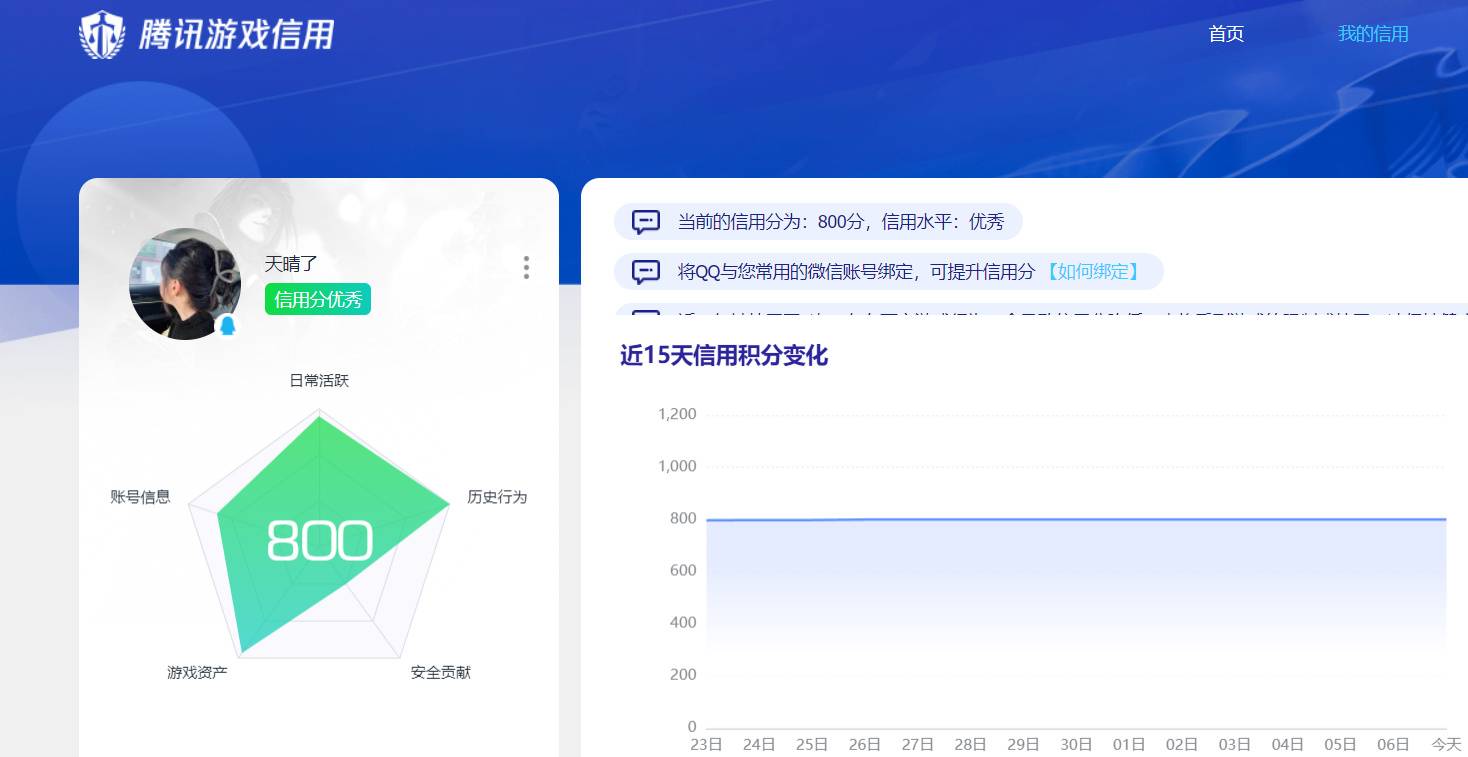Click the 27日 date on chart axis
This screenshot has height=757, width=1468.
(918, 744)
